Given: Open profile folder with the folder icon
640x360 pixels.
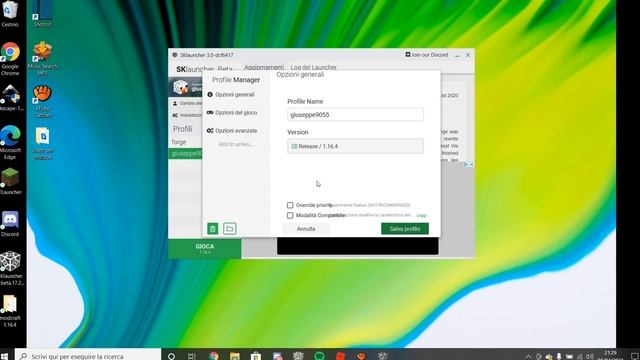Looking at the screenshot, I should point(229,229).
